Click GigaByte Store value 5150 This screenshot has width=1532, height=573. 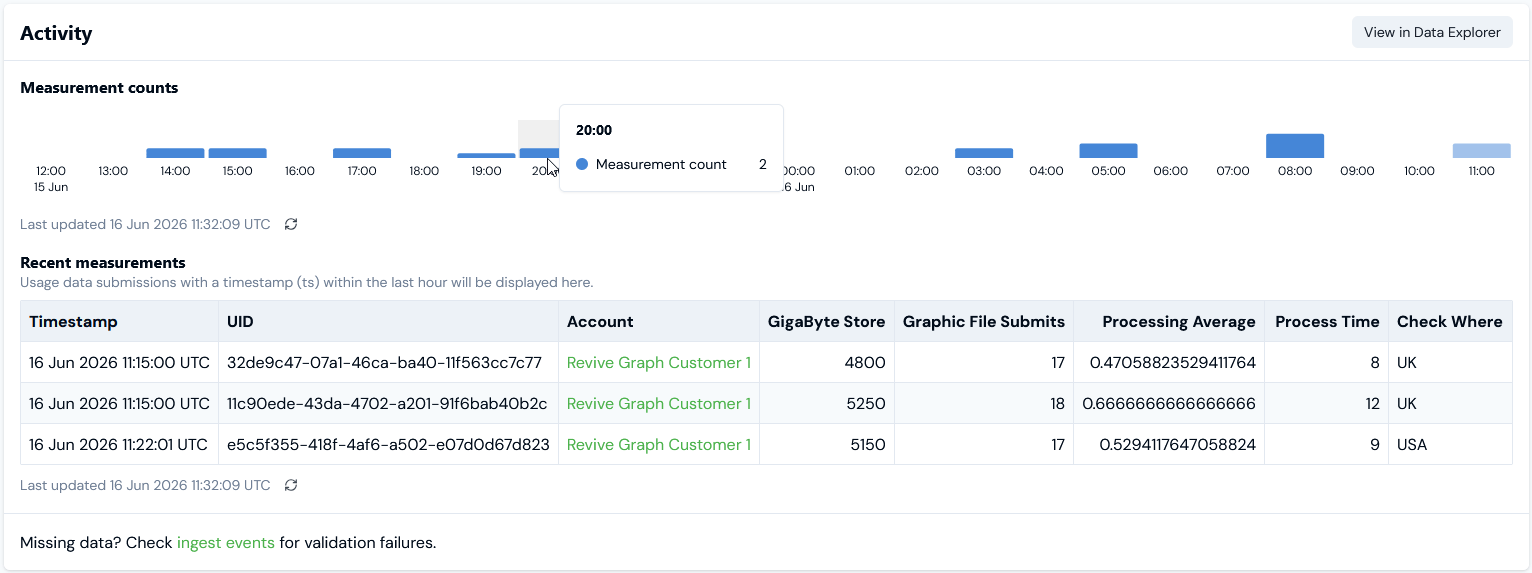[x=868, y=445]
